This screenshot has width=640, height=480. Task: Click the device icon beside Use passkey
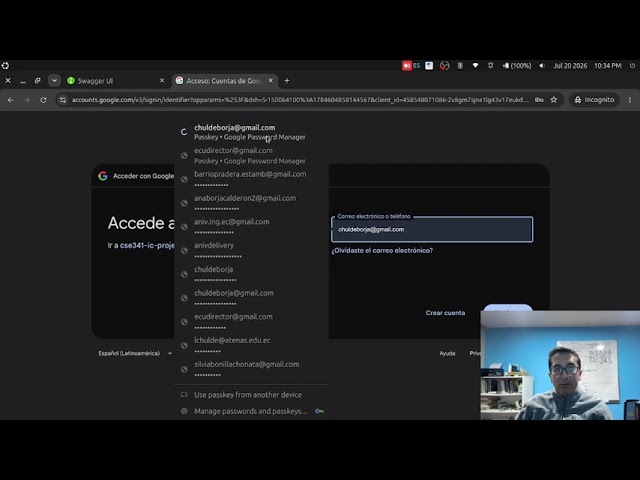pyautogui.click(x=184, y=395)
